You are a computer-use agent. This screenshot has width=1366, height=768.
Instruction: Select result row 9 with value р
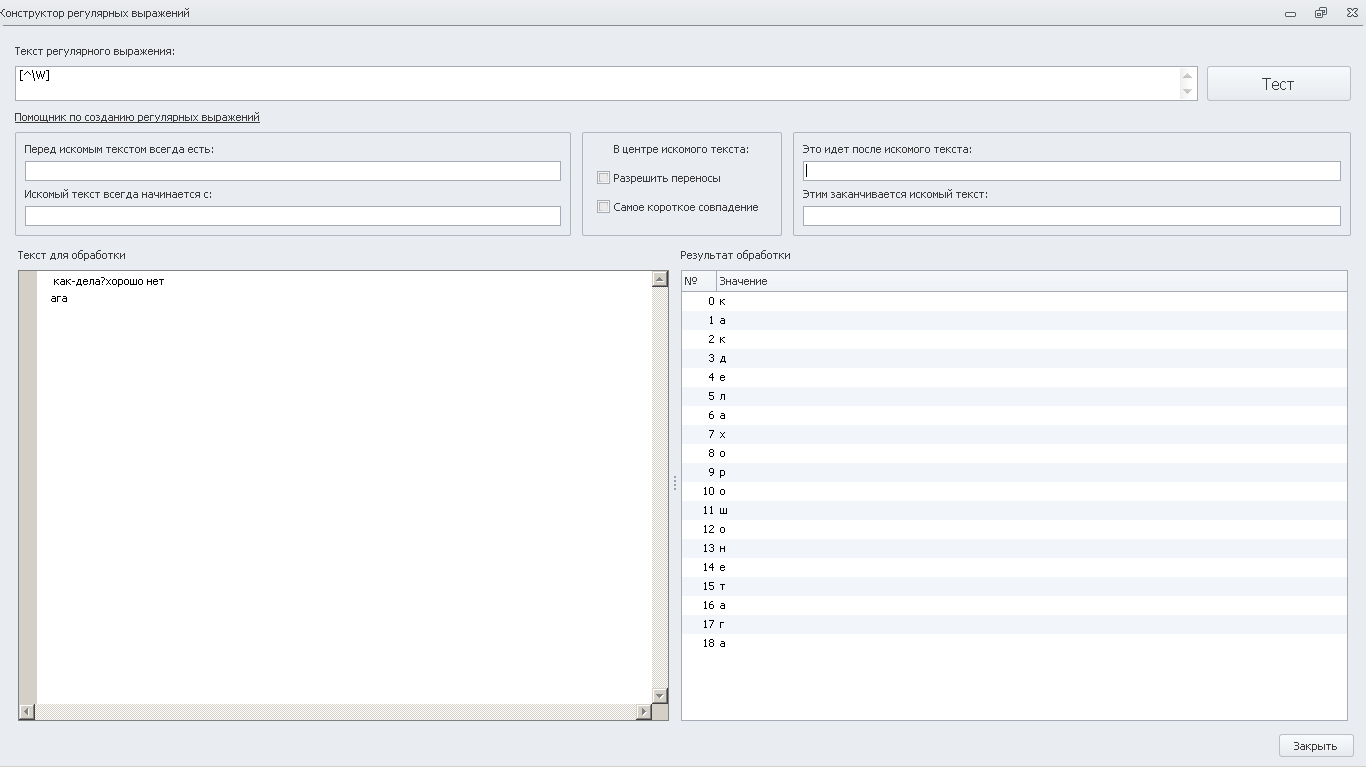click(x=1014, y=472)
